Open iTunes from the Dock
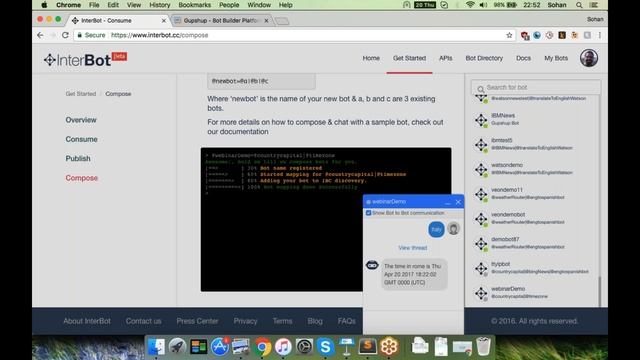The image size is (640, 360). 283,347
